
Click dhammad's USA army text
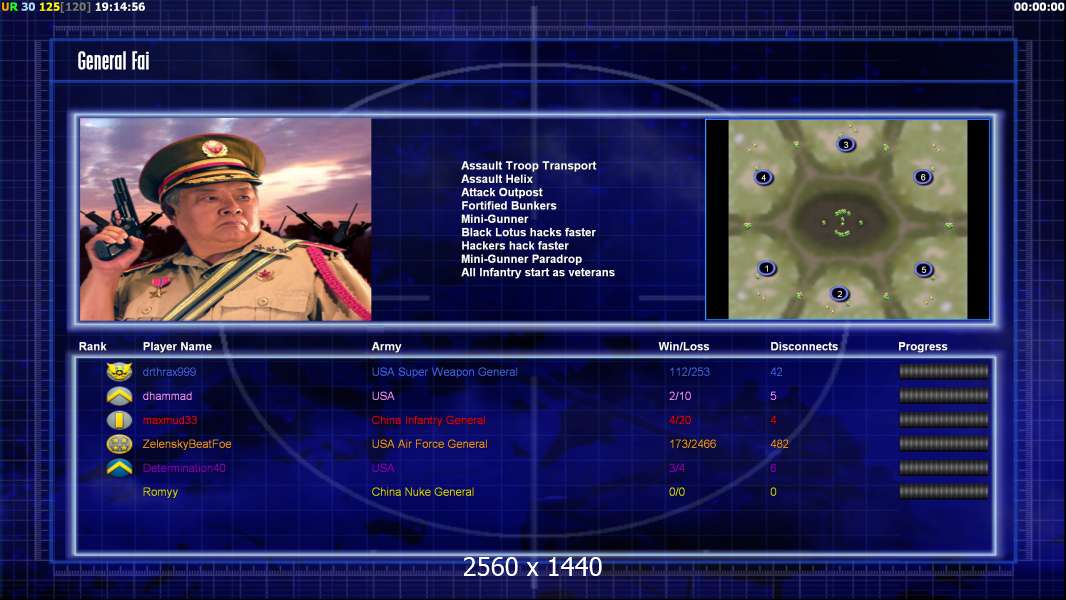[x=383, y=395]
